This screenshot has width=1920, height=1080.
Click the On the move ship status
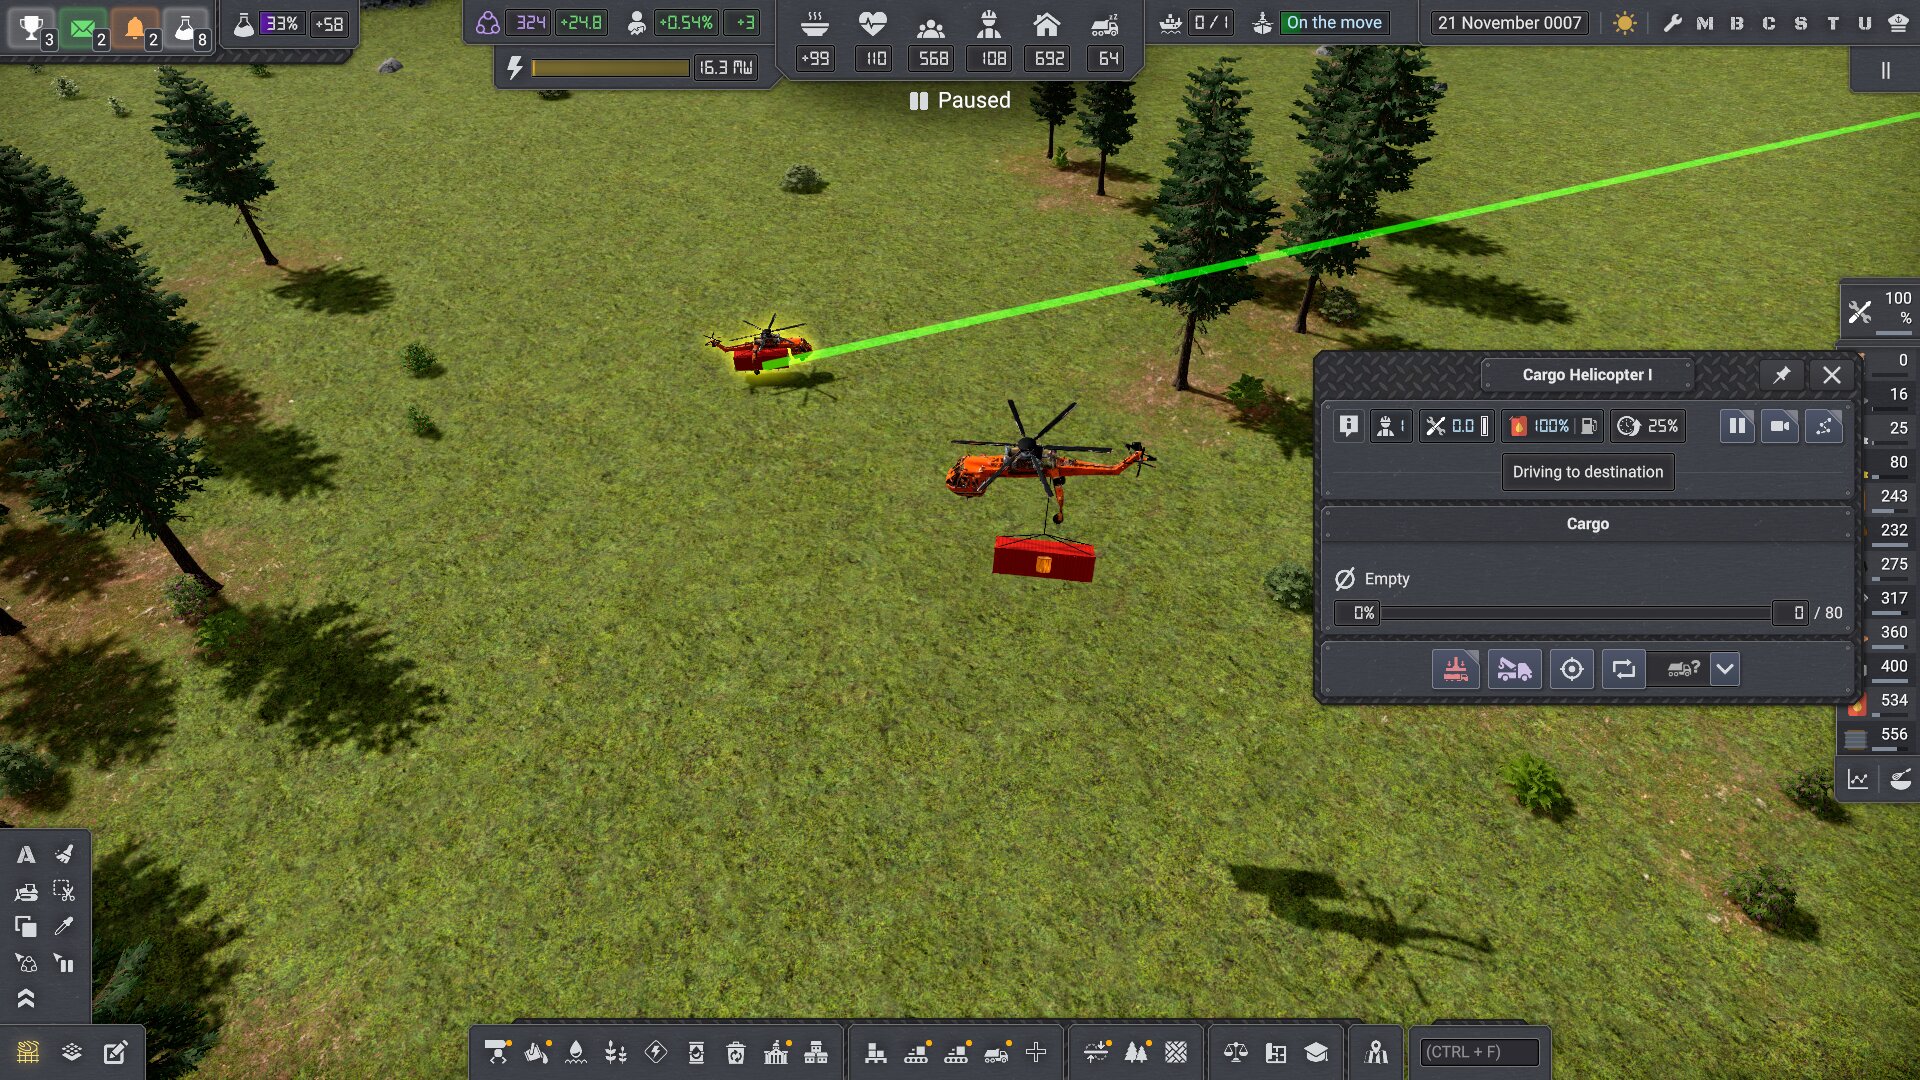[1333, 22]
